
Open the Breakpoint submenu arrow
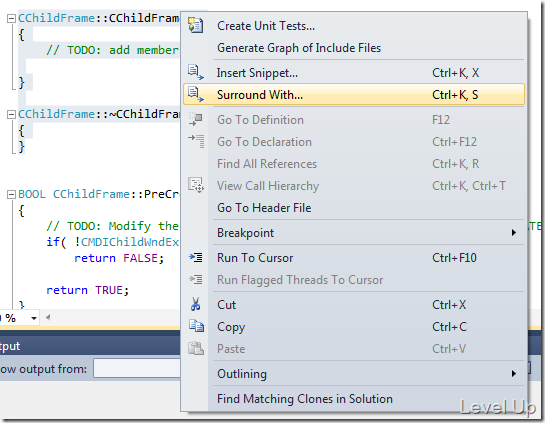point(514,233)
